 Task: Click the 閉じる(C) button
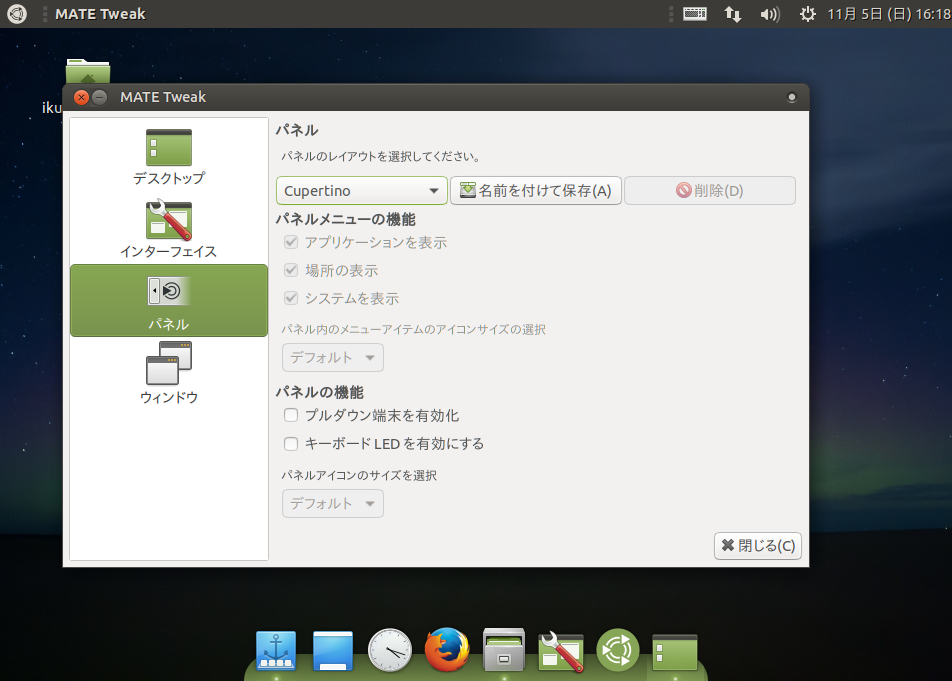pyautogui.click(x=758, y=546)
